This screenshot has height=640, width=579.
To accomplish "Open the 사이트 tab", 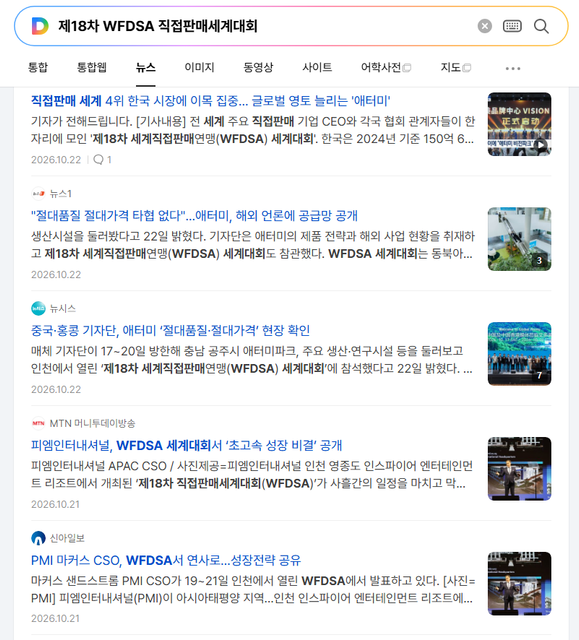I will point(317,67).
